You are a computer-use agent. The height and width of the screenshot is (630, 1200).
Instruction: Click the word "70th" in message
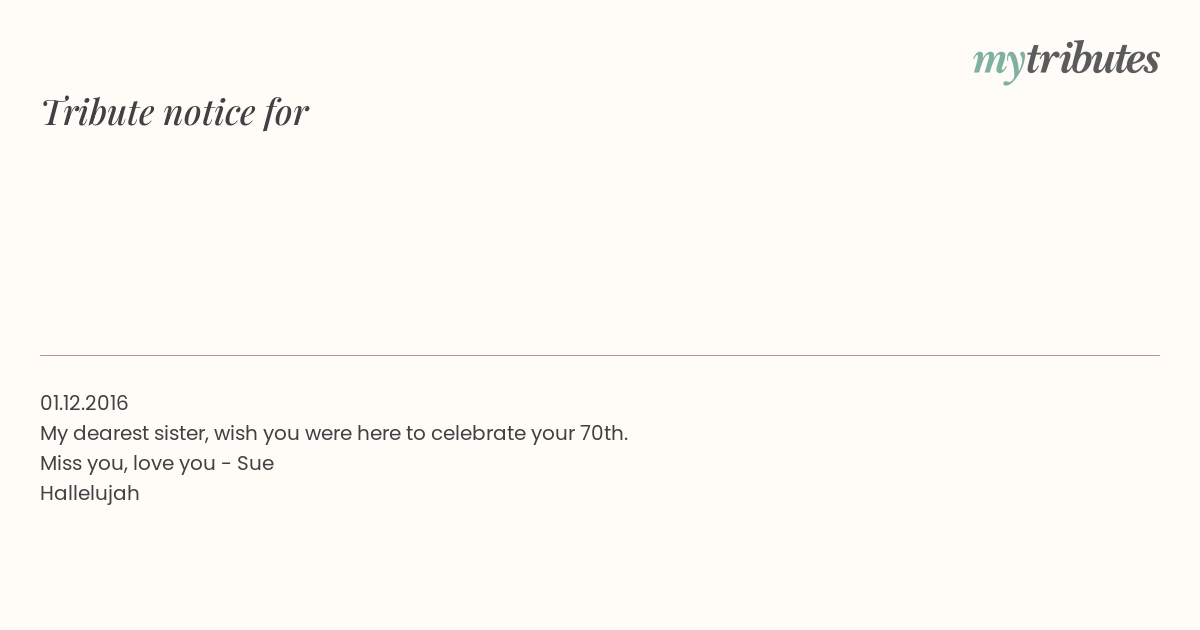(x=601, y=433)
